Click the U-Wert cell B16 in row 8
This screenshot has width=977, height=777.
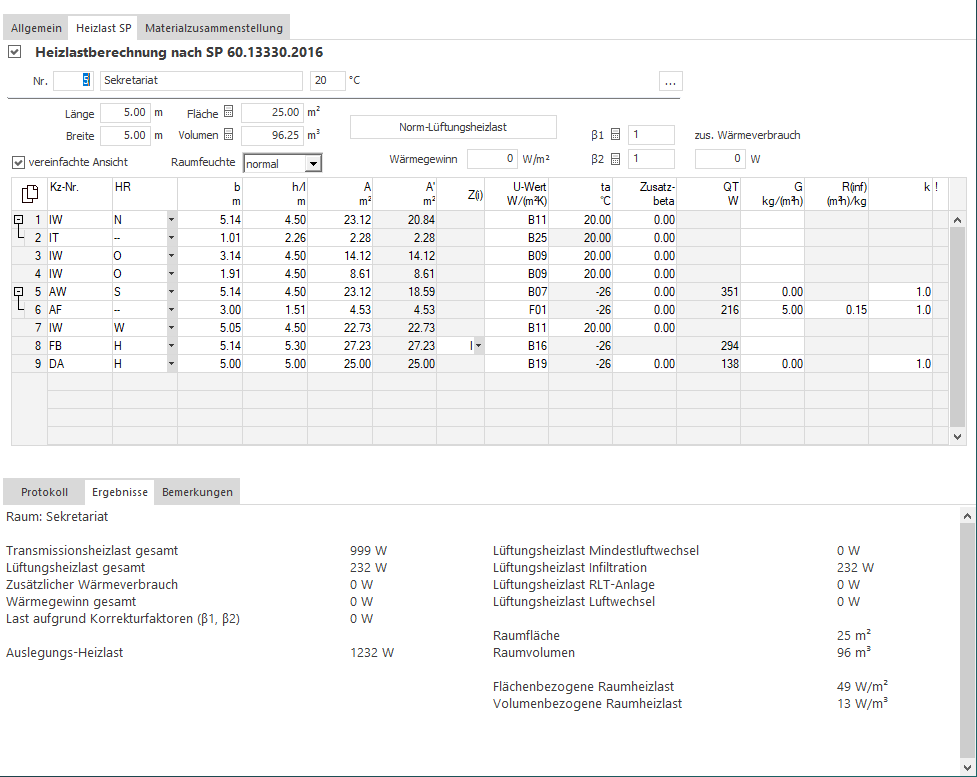(x=517, y=346)
